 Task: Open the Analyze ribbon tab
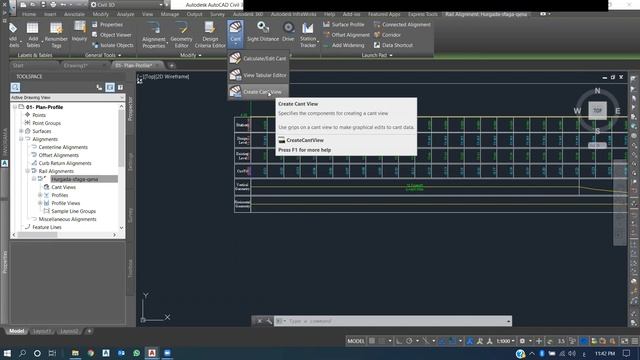[126, 14]
